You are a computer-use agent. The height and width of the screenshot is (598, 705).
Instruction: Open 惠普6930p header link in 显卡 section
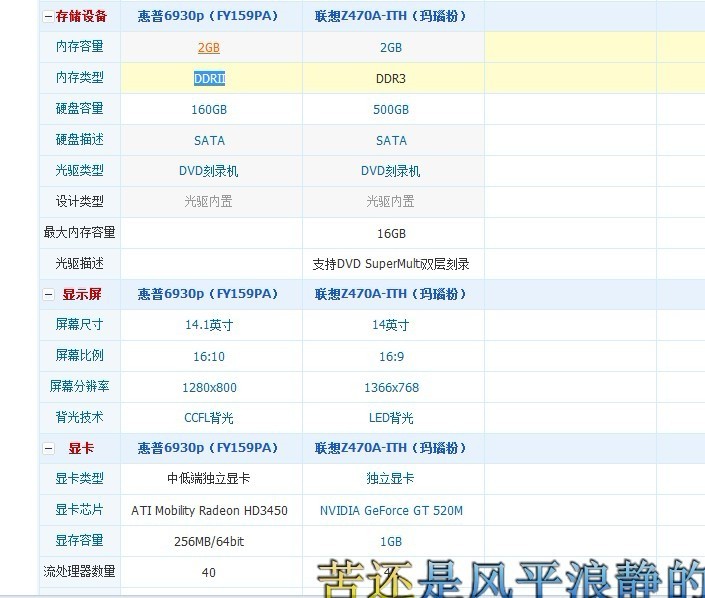pyautogui.click(x=208, y=448)
